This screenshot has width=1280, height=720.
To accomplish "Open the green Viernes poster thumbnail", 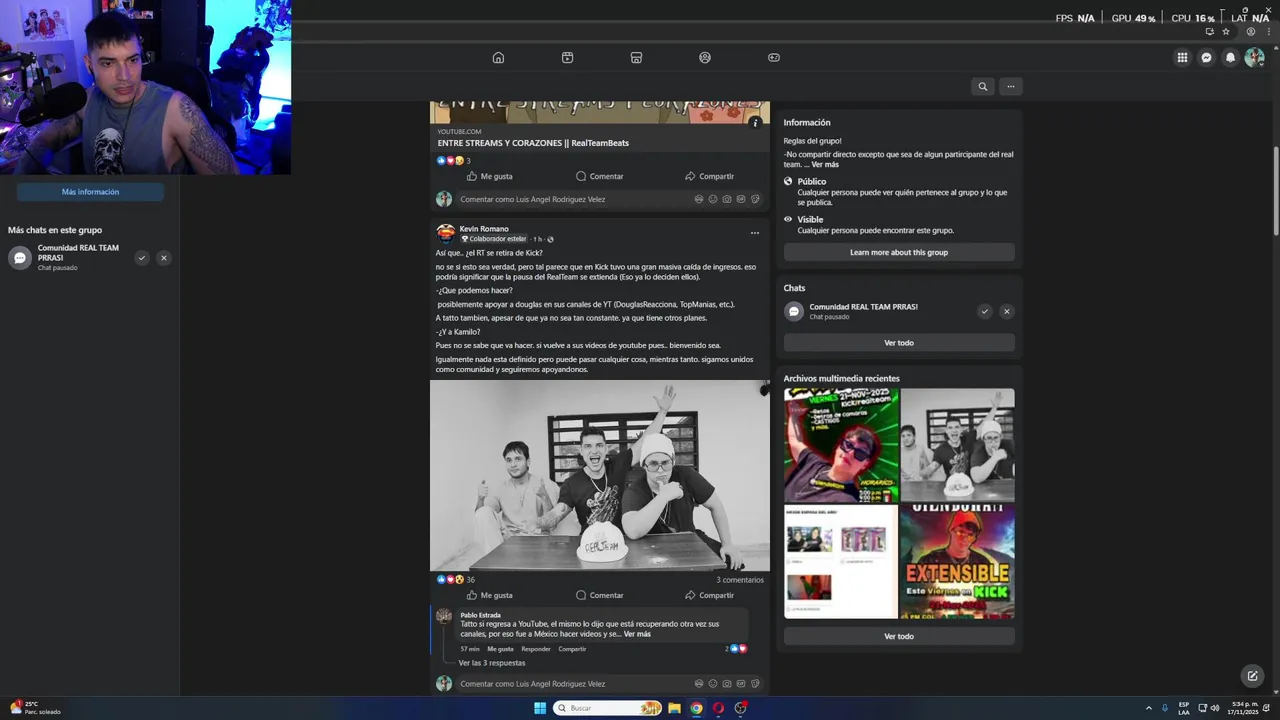I will click(841, 445).
